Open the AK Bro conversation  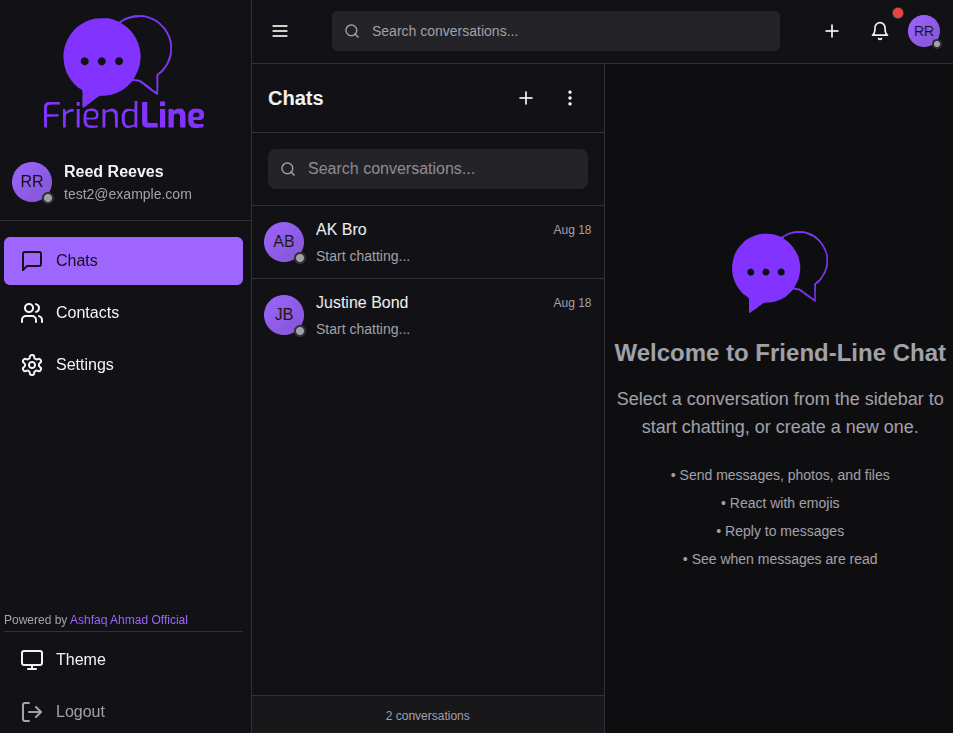pos(440,242)
